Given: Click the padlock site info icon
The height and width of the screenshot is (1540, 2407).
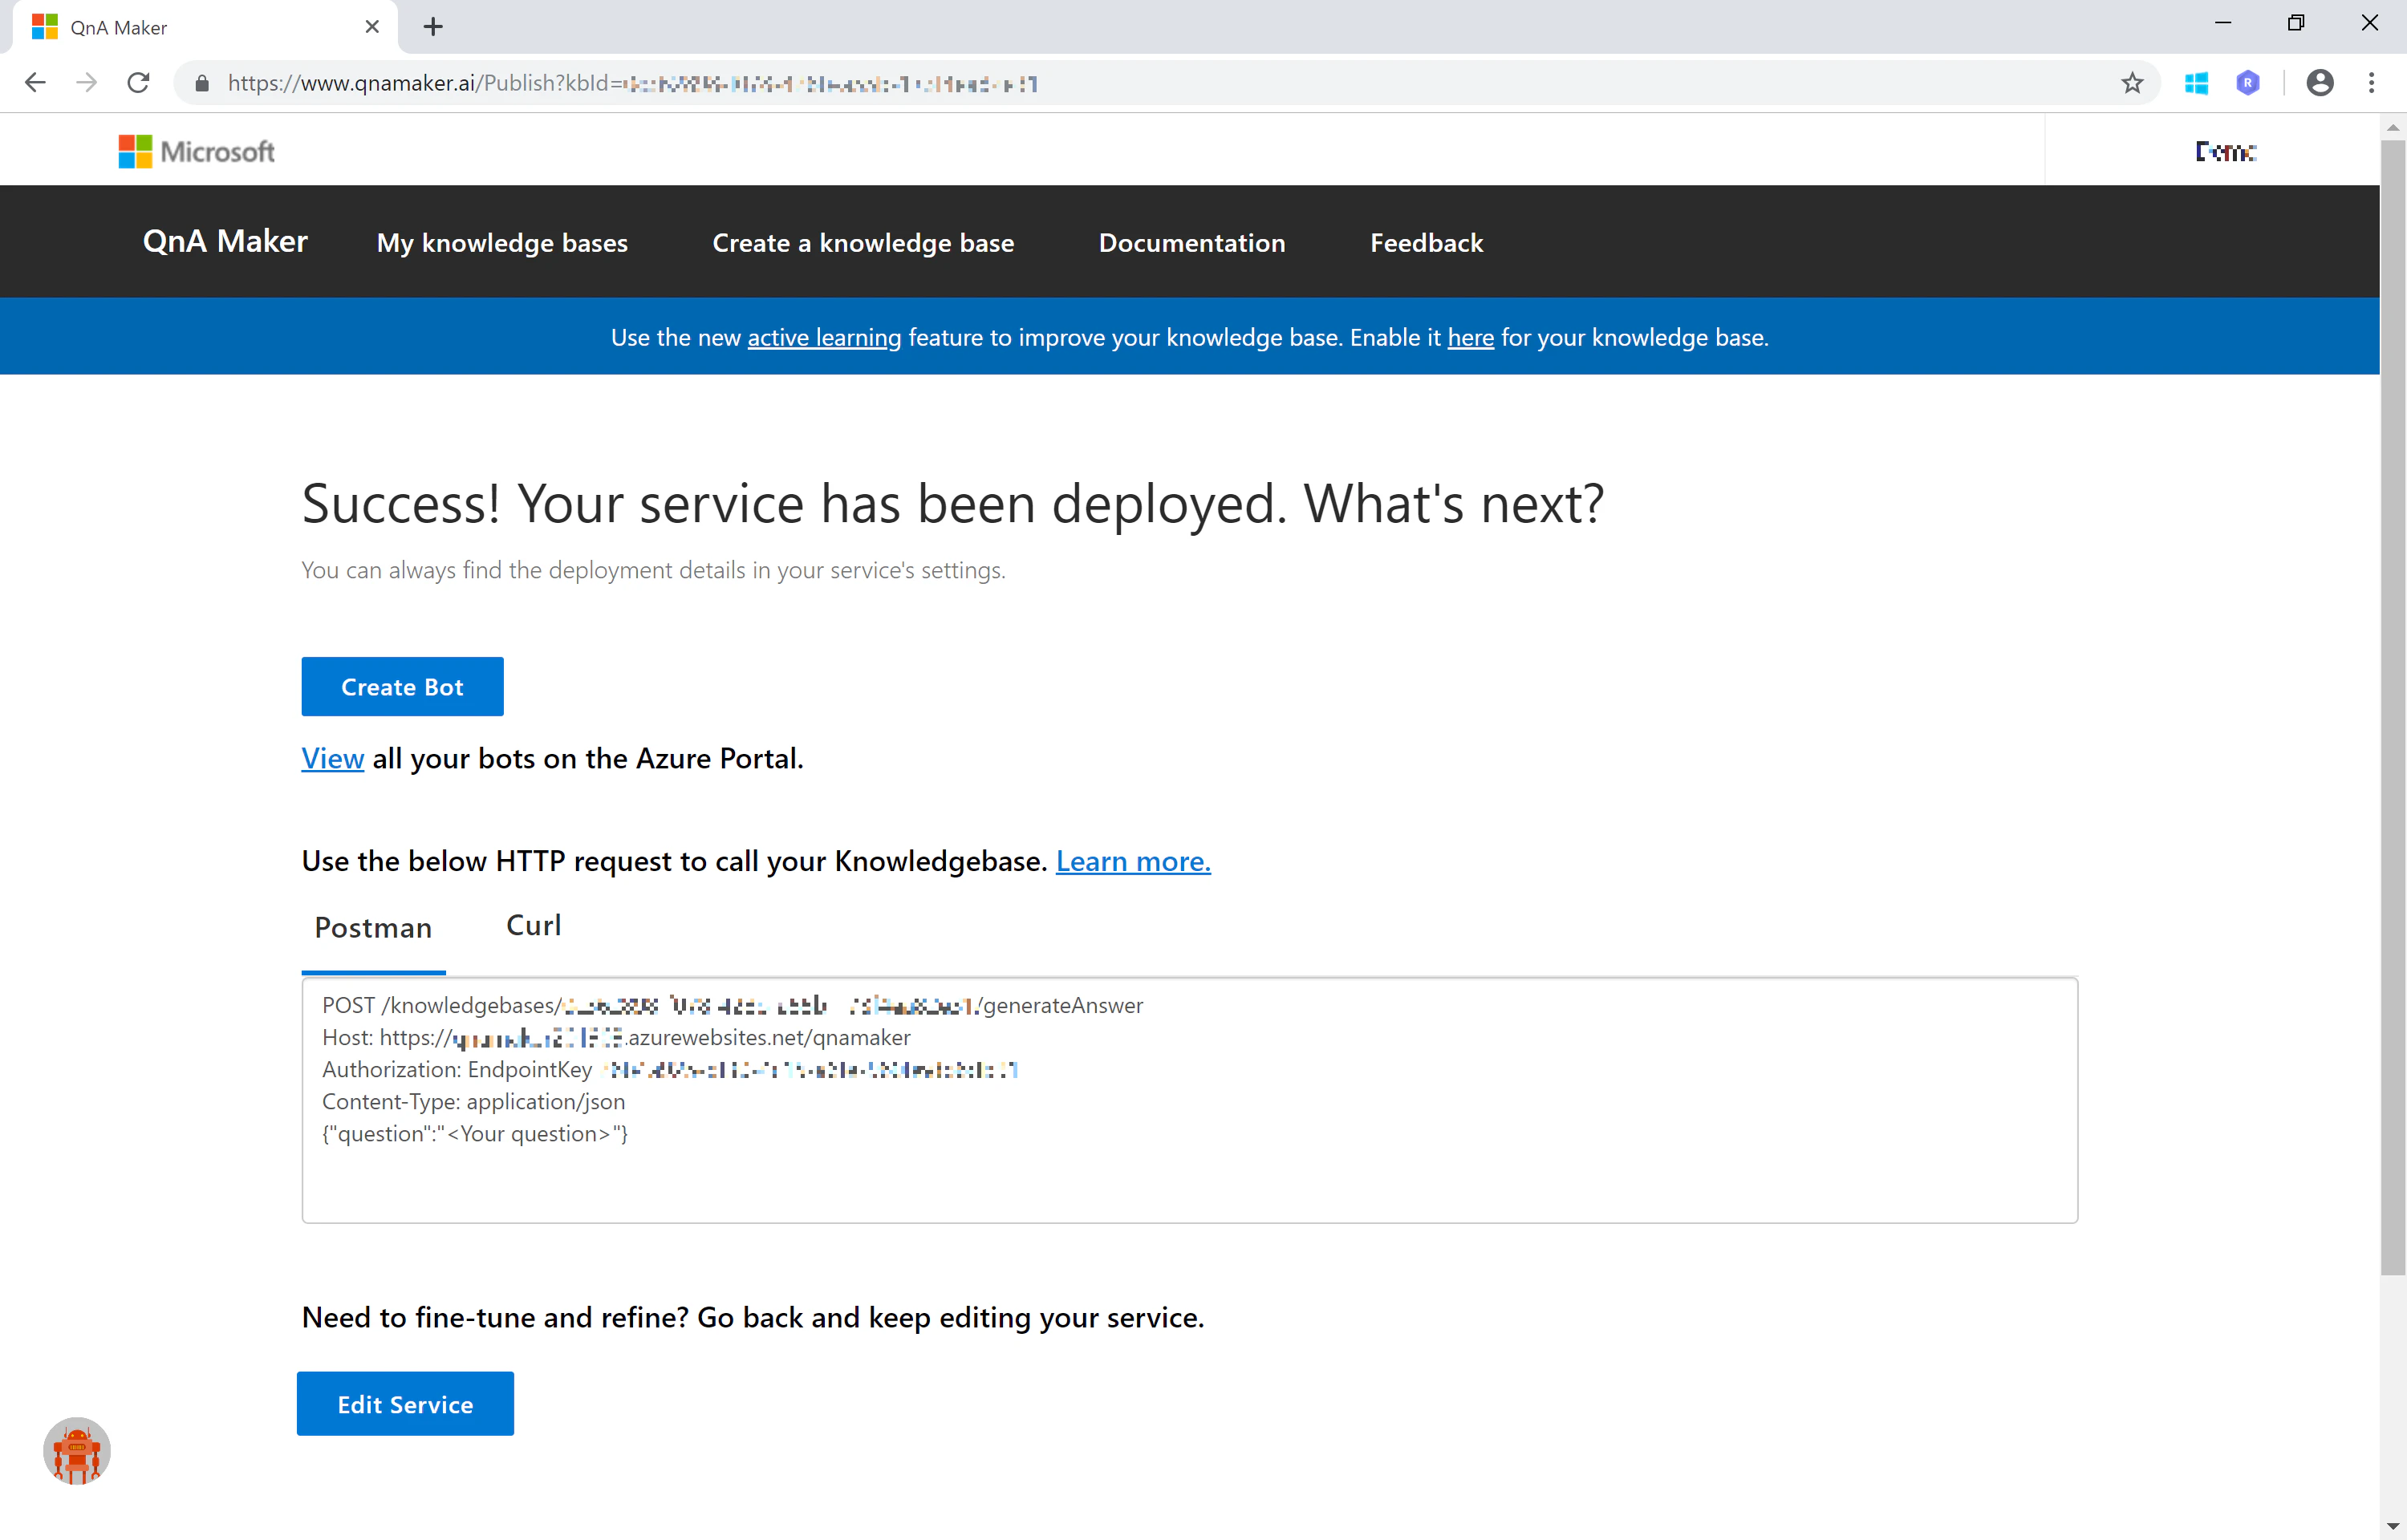Looking at the screenshot, I should coord(202,83).
